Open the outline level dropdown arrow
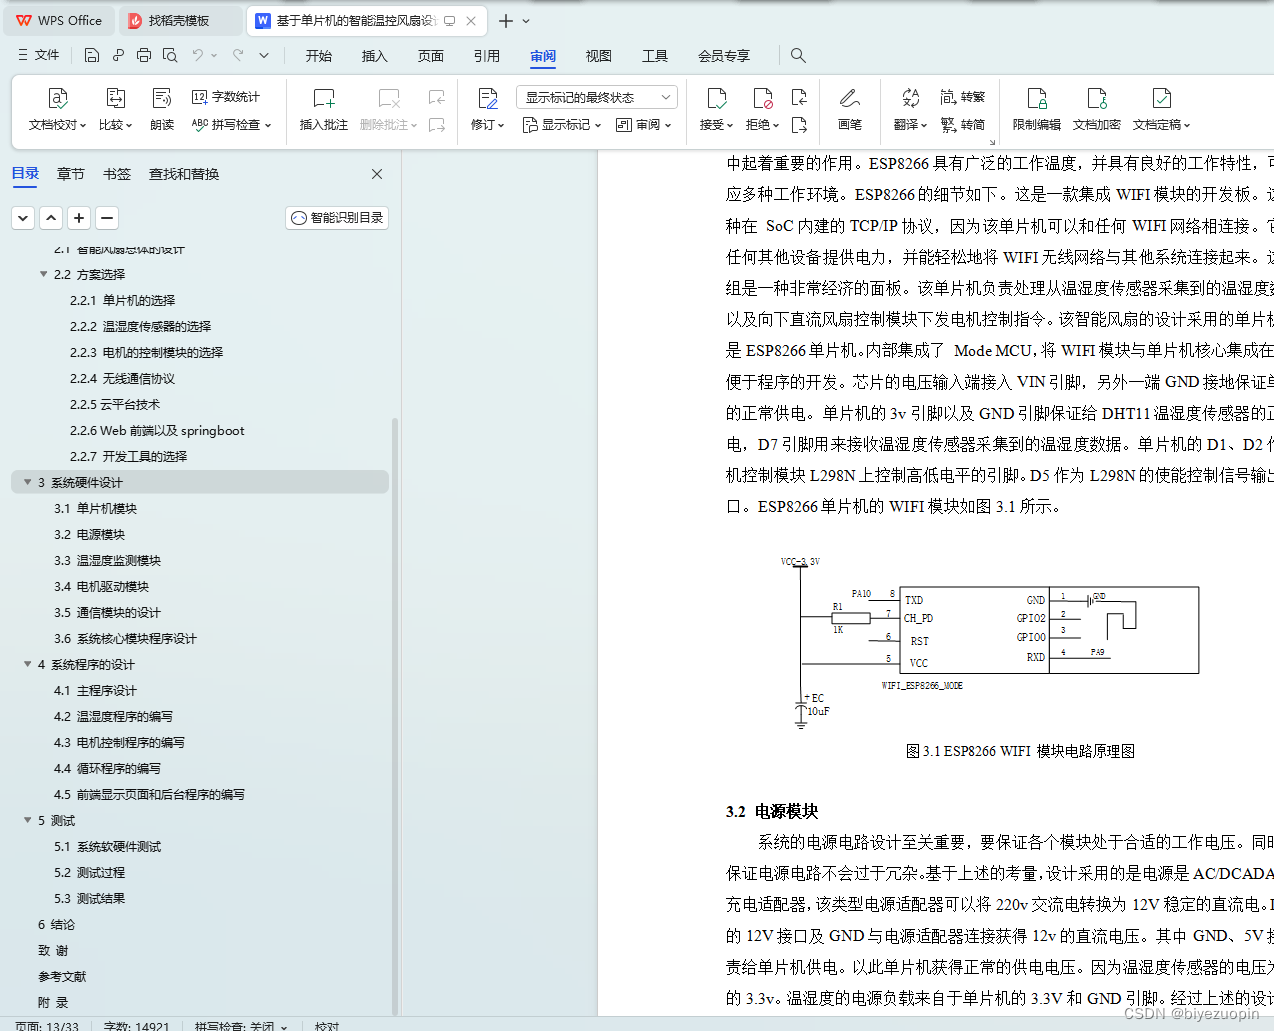The image size is (1274, 1031). pyautogui.click(x=23, y=218)
